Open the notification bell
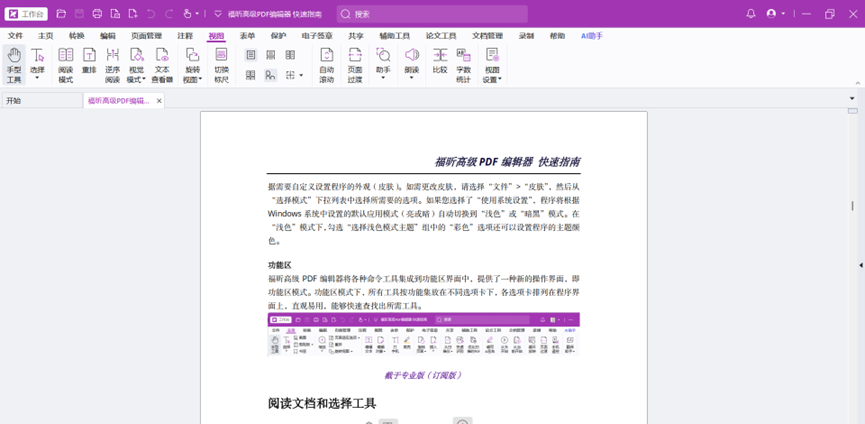 tap(751, 14)
